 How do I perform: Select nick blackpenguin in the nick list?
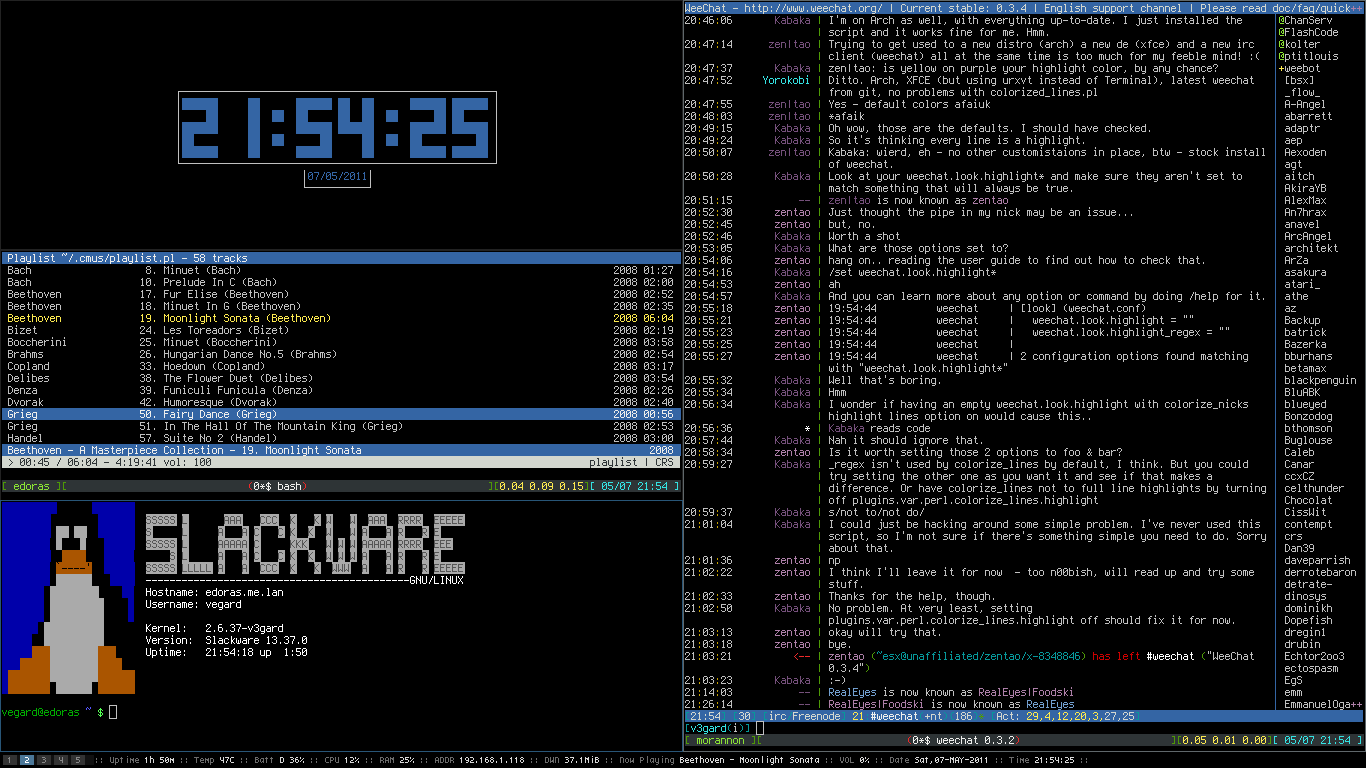tap(1320, 380)
